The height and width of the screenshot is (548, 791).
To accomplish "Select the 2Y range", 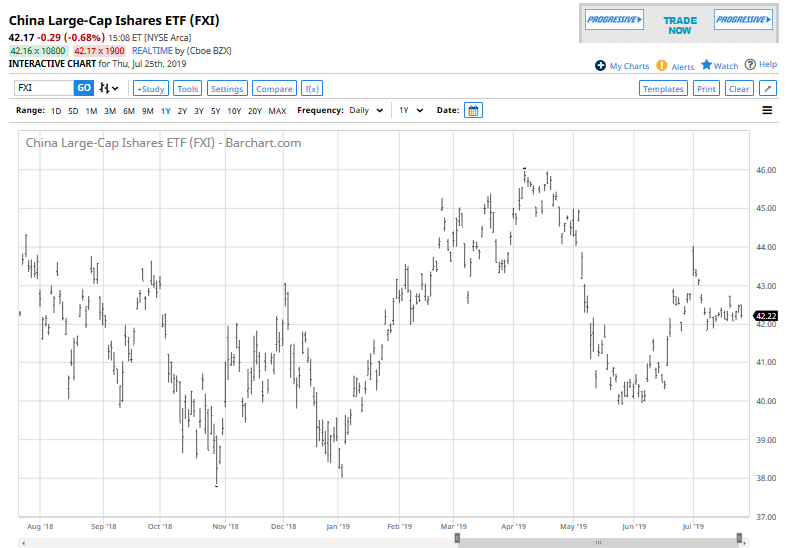I will [x=182, y=111].
